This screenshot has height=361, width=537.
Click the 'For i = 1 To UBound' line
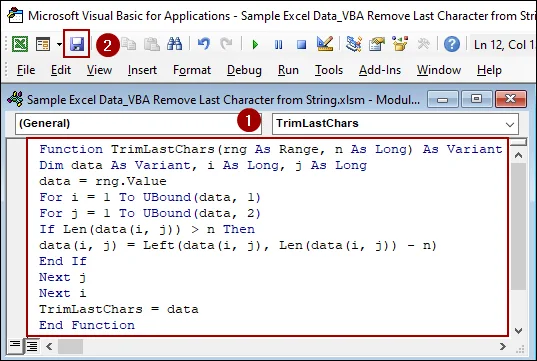point(150,197)
